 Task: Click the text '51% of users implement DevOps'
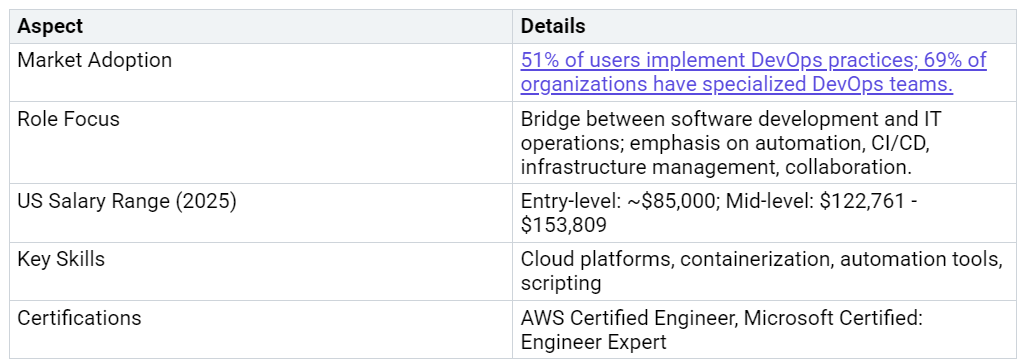point(671,61)
